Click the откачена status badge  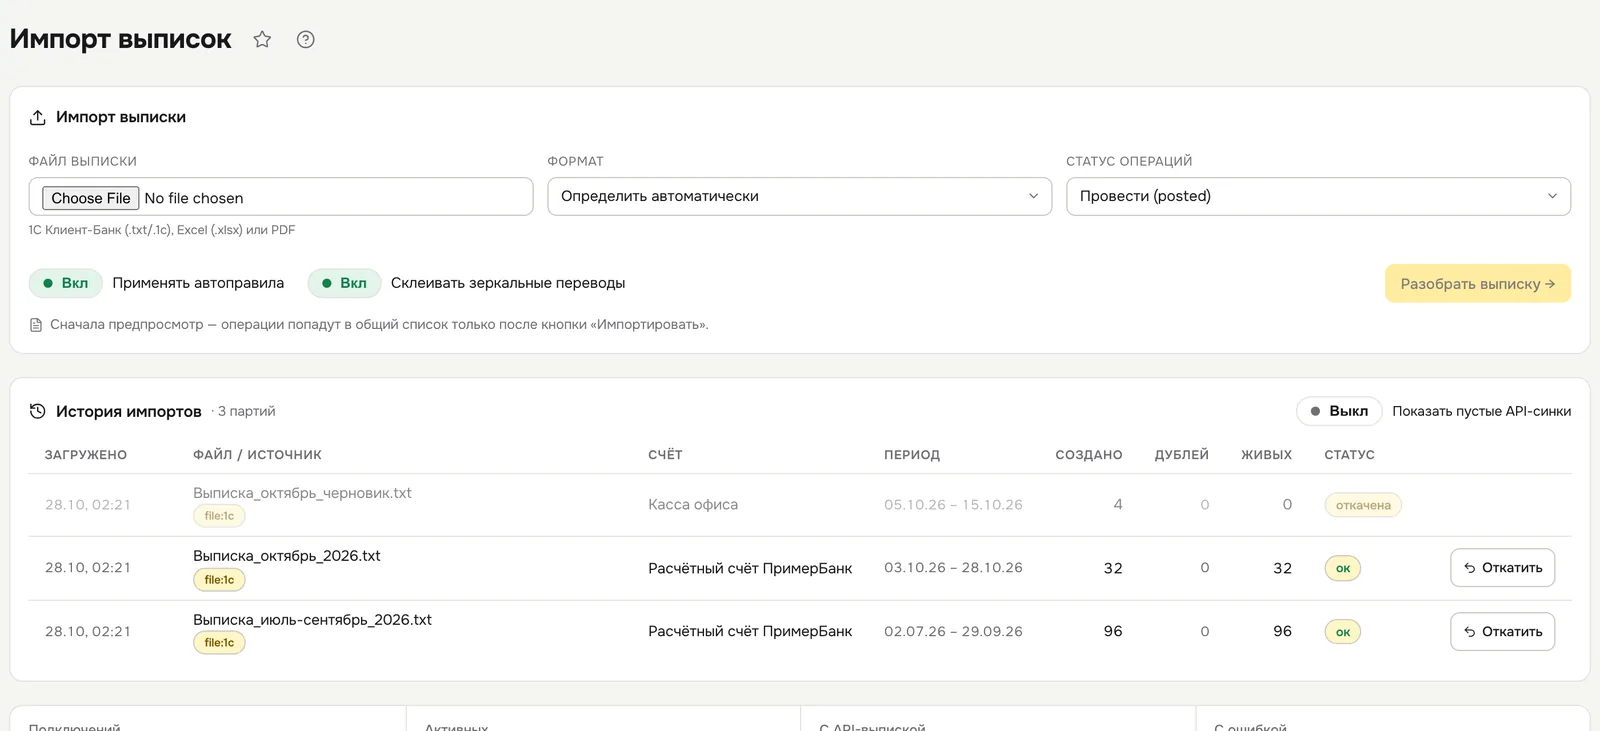tap(1363, 505)
